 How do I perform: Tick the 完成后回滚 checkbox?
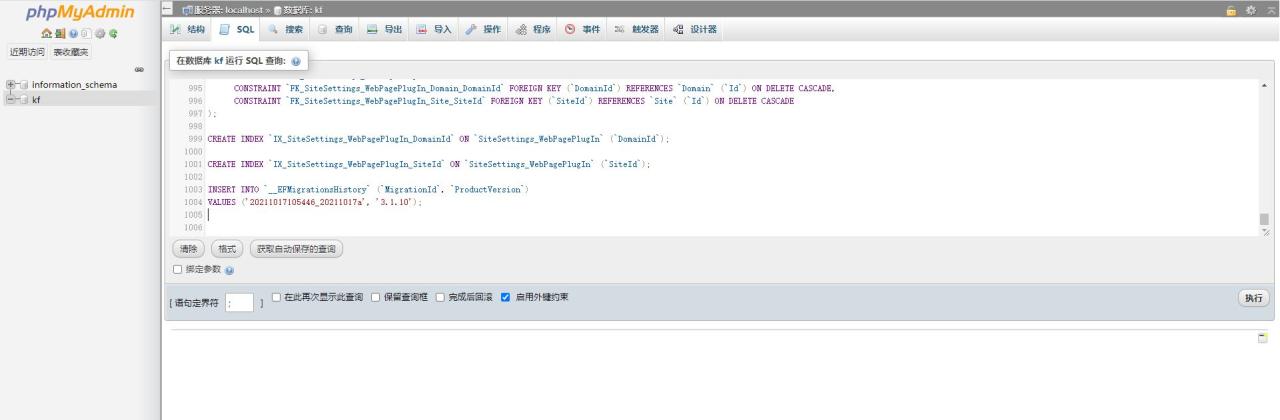tap(440, 297)
